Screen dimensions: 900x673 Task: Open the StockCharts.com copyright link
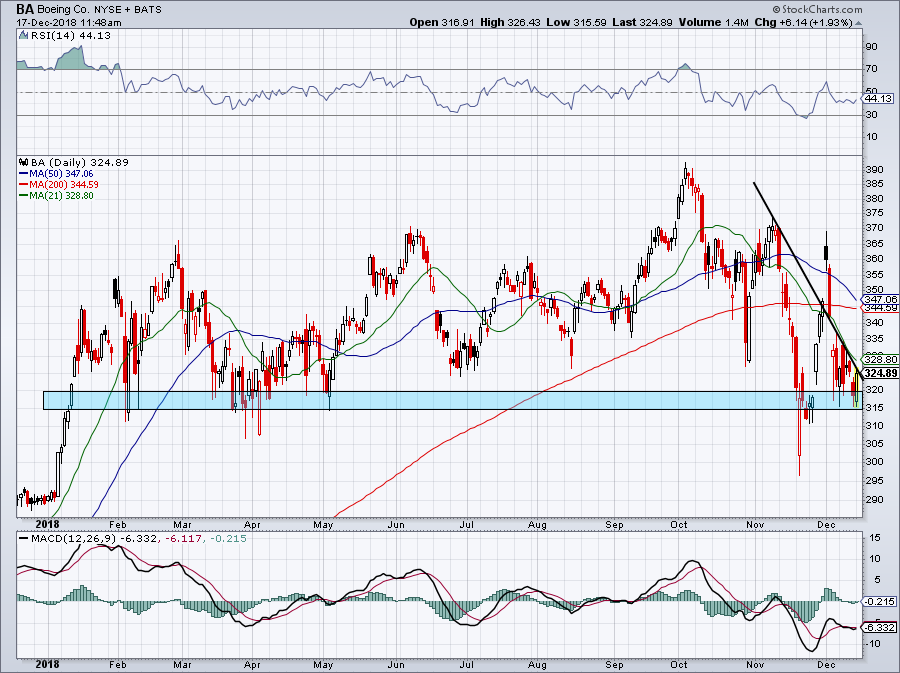(x=817, y=9)
